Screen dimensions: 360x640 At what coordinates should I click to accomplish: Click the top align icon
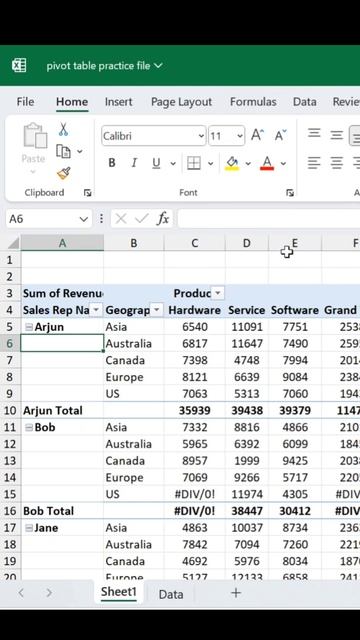tap(314, 133)
